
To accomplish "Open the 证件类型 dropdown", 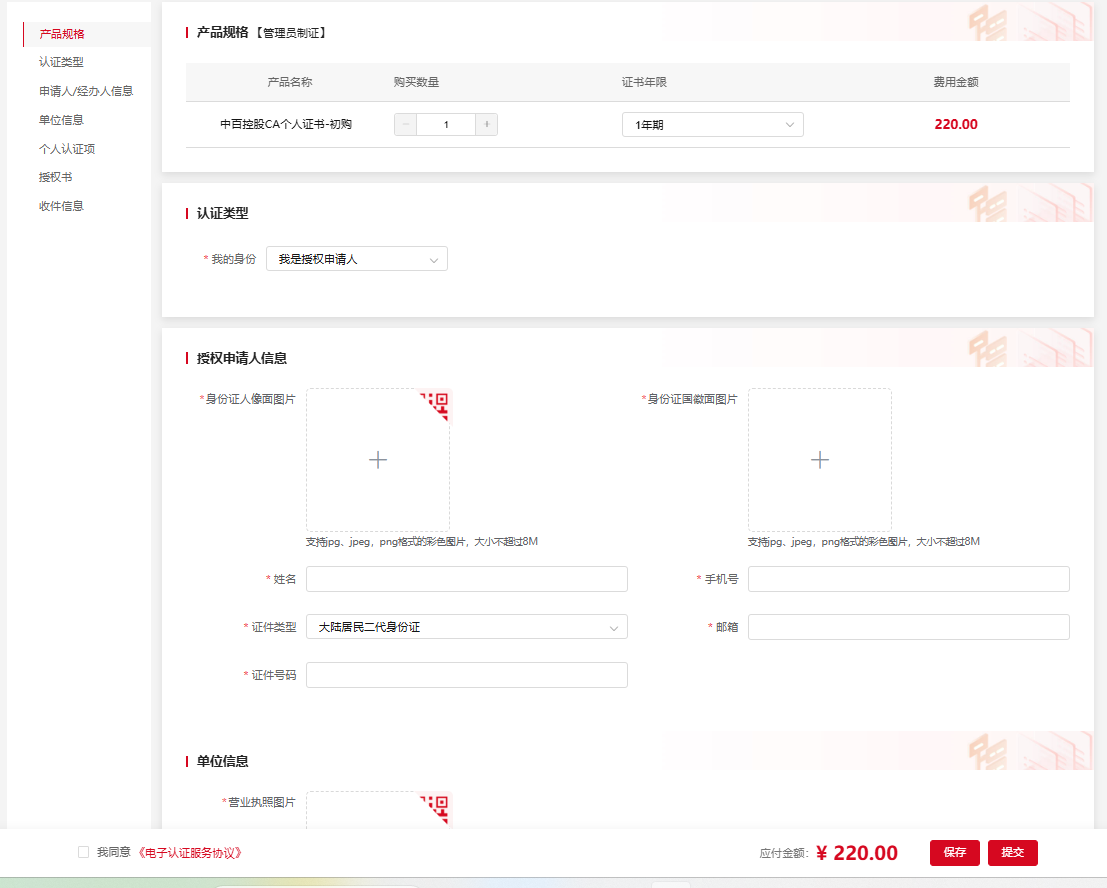I will click(467, 627).
